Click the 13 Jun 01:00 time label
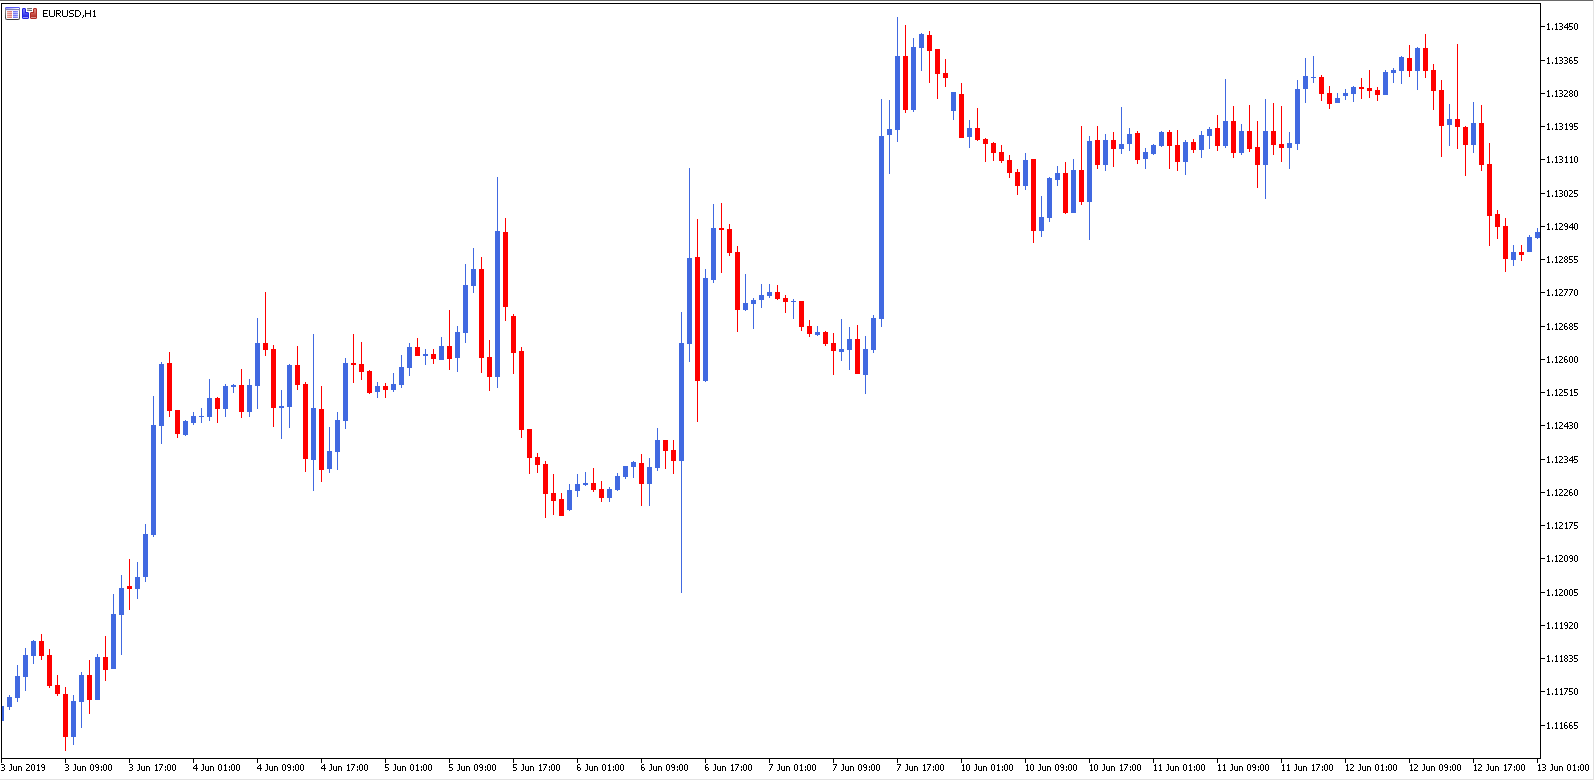Image resolution: width=1594 pixels, height=780 pixels. click(1562, 768)
